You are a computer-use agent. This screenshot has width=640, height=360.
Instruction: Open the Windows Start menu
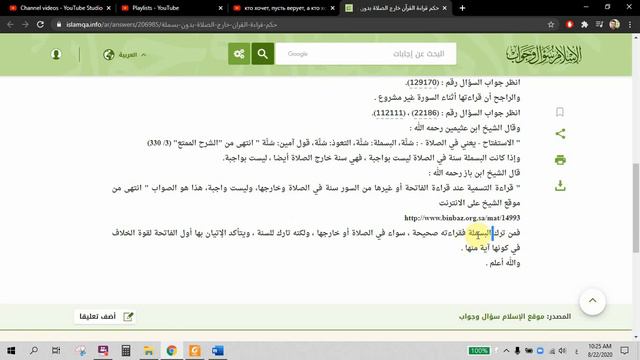coord(11,350)
